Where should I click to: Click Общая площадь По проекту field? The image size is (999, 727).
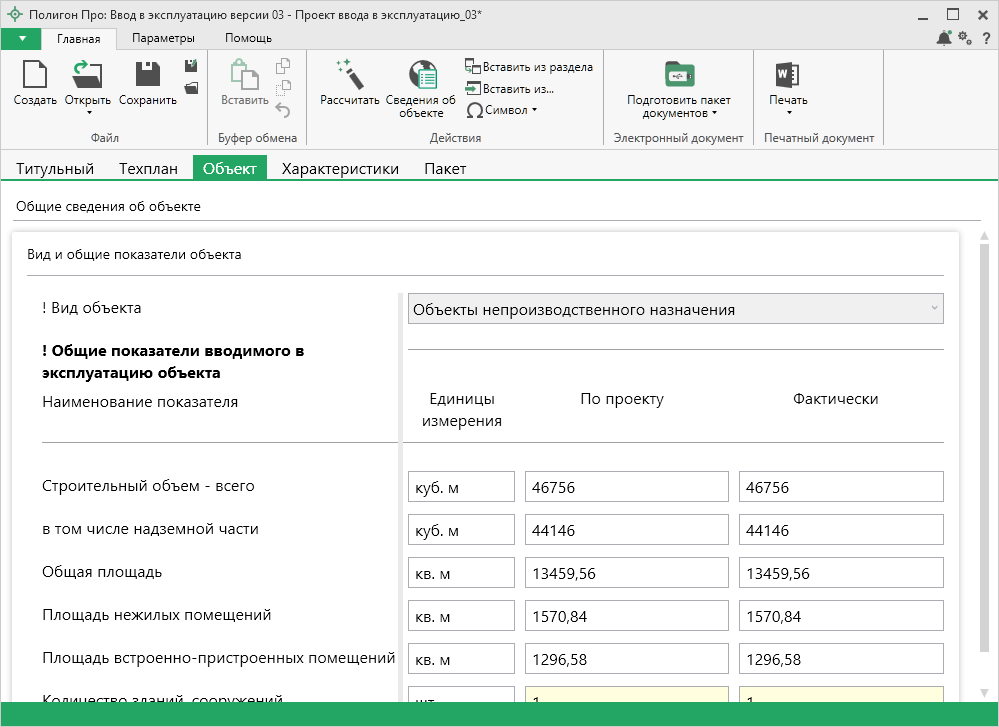(x=626, y=573)
